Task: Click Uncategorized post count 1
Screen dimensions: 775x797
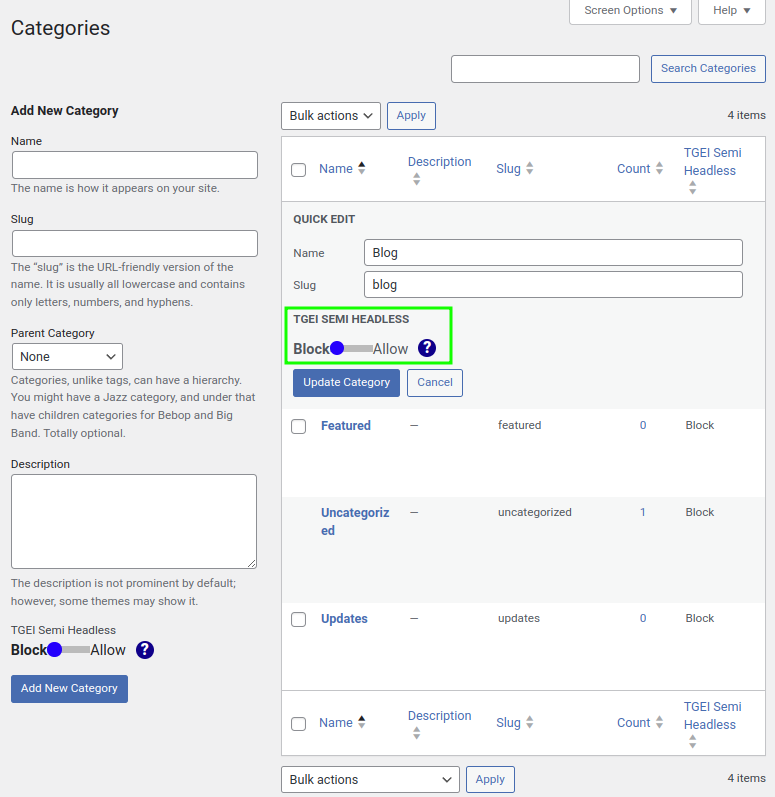Action: (x=643, y=512)
